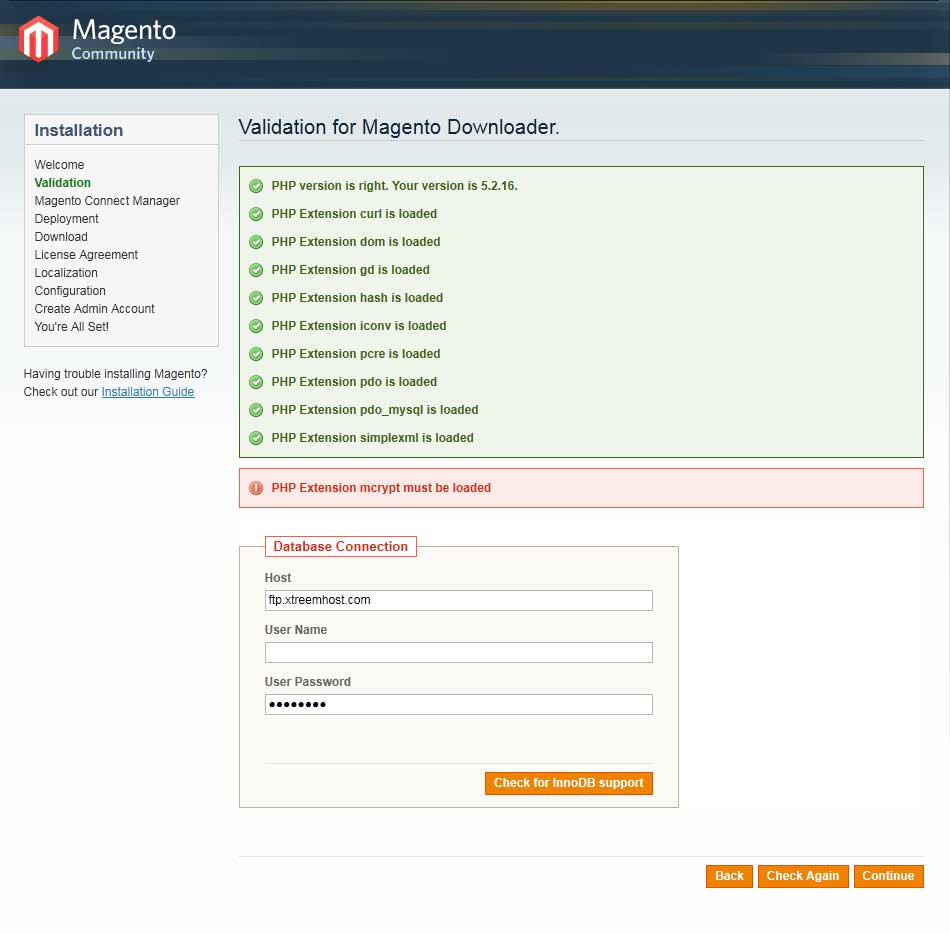Select Localization step in sidebar

[66, 273]
